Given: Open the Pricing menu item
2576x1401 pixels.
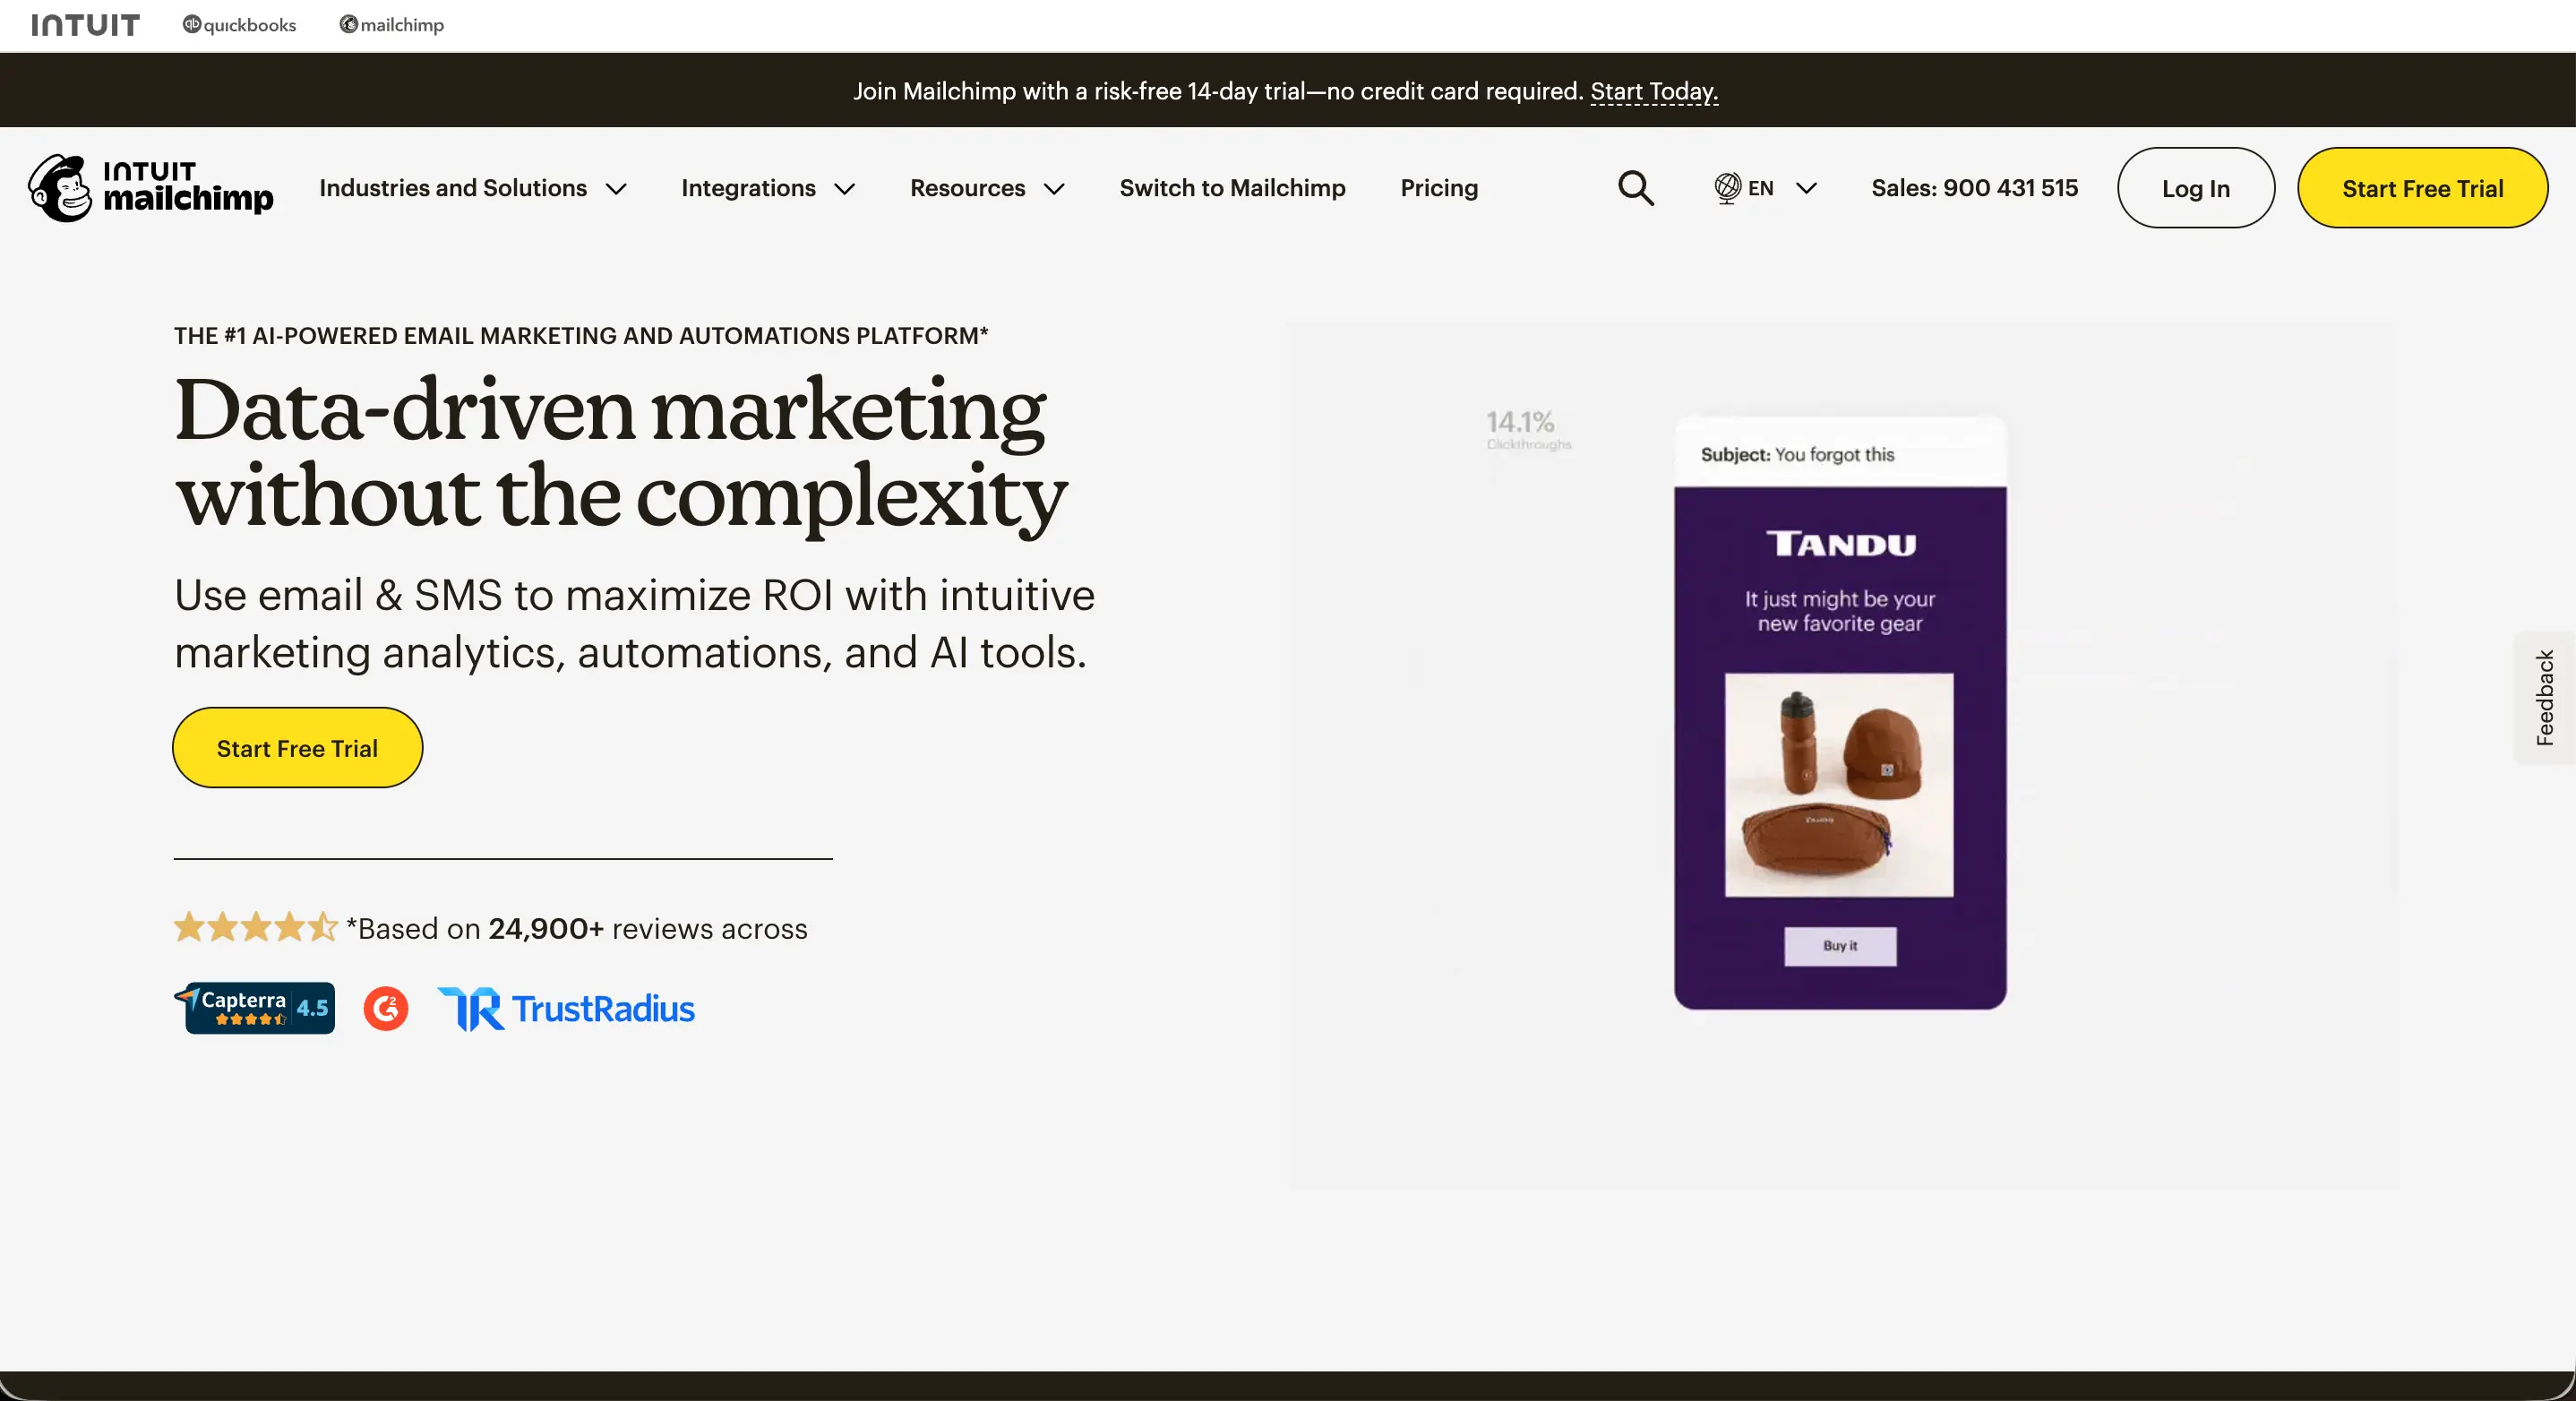Looking at the screenshot, I should pos(1438,188).
